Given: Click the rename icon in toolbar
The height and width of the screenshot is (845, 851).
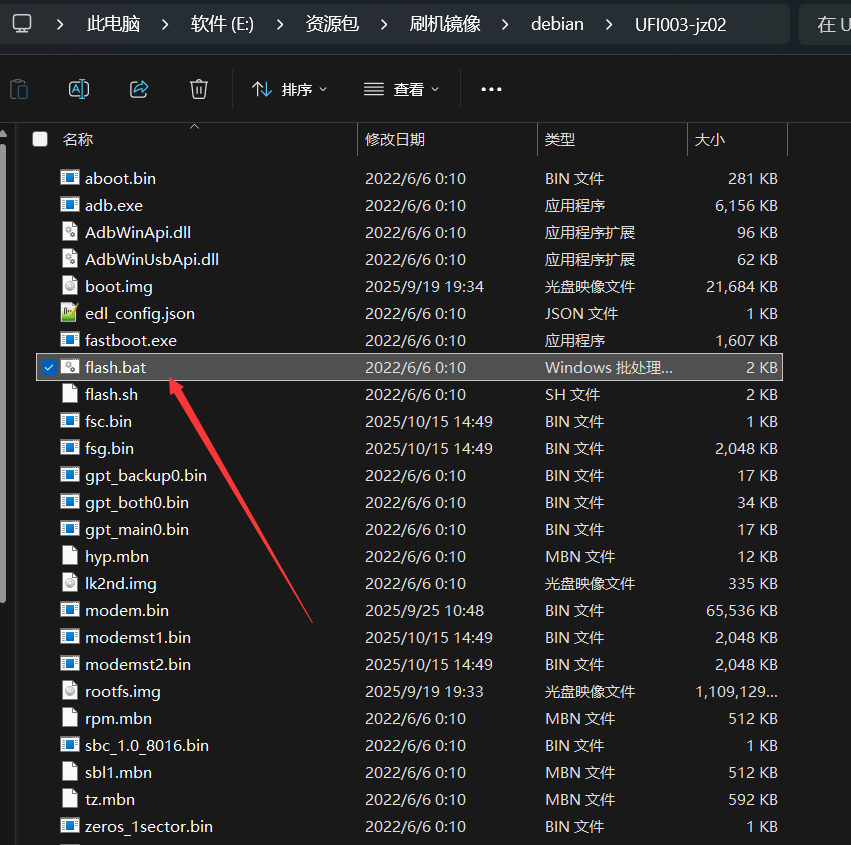Looking at the screenshot, I should [x=79, y=89].
